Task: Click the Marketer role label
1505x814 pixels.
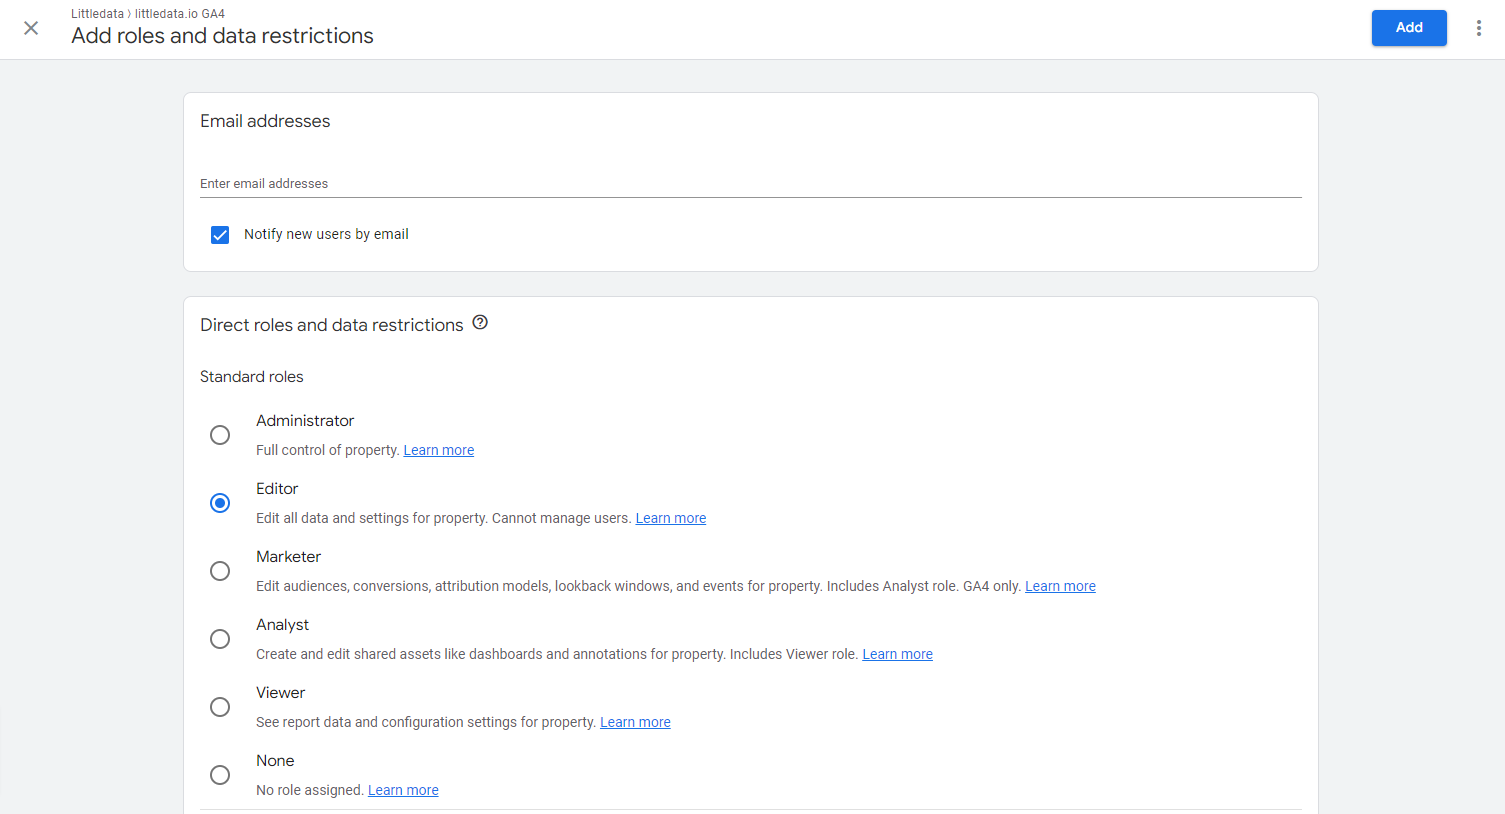Action: [x=288, y=557]
